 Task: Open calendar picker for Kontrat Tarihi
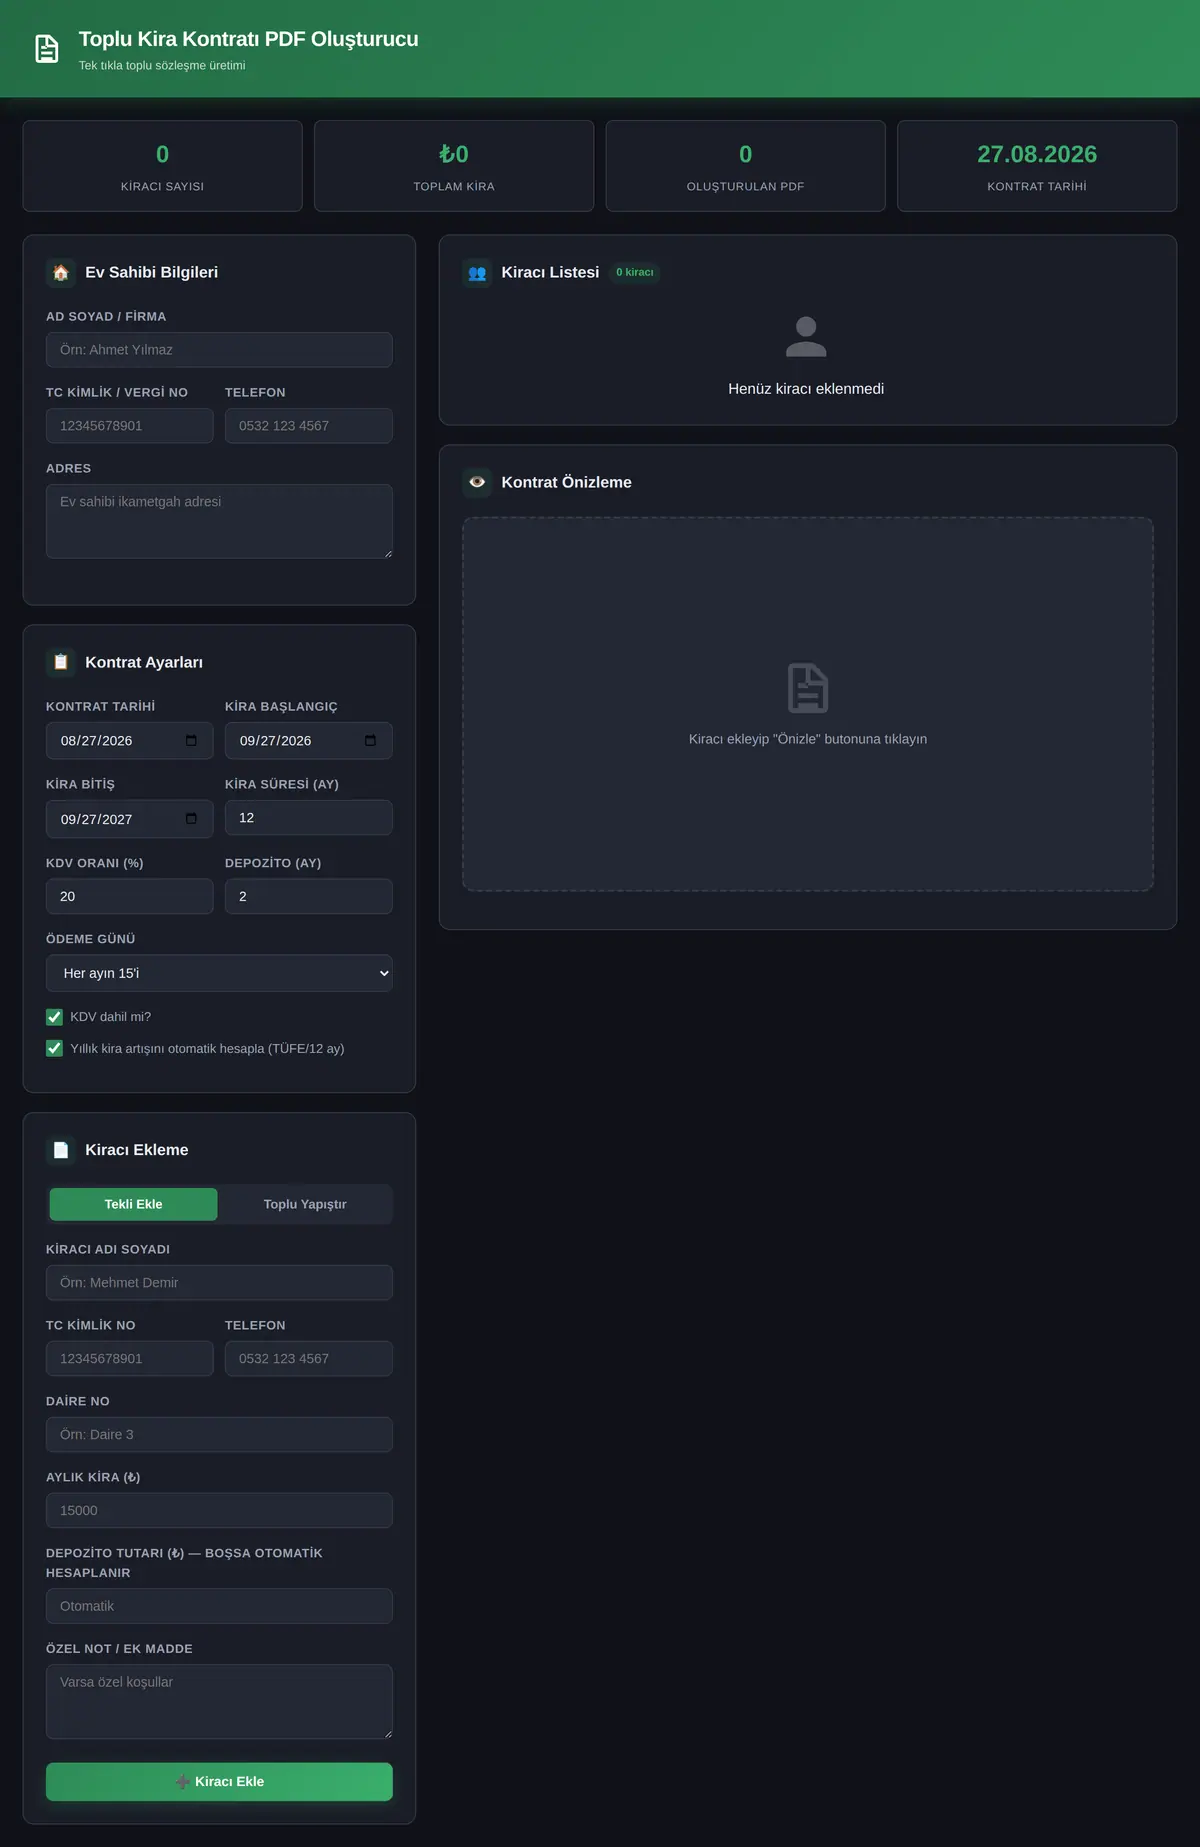191,740
